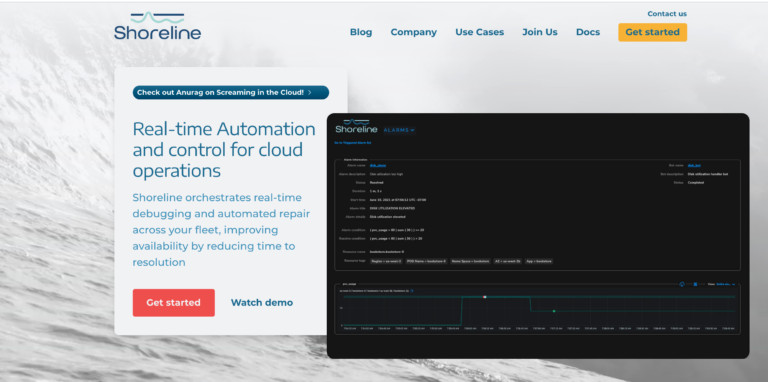Click the AZ resource tag
Viewport: 768px width, 382px height.
pyautogui.click(x=507, y=261)
